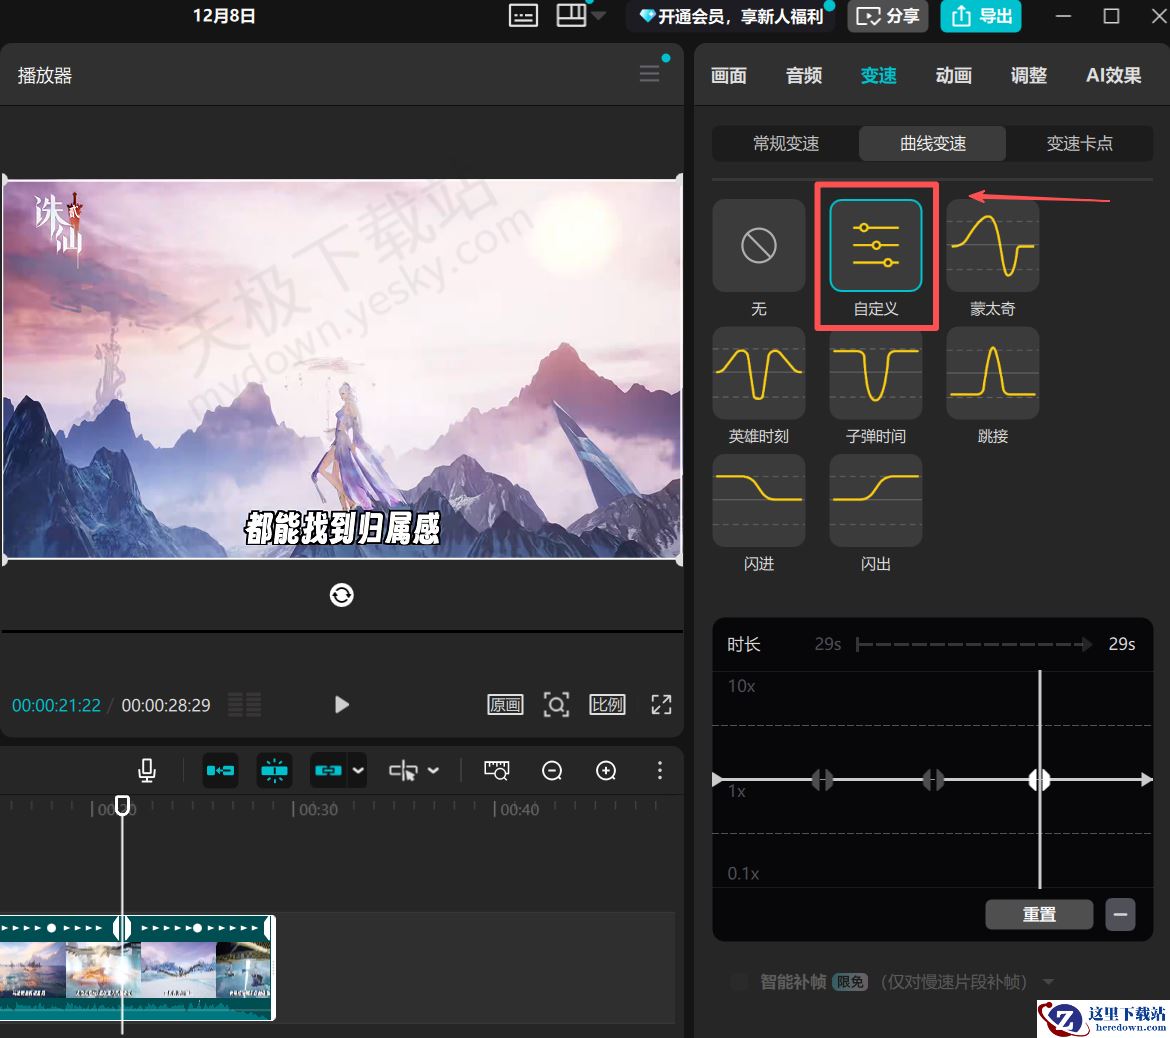
Task: Zoom in on the timeline
Action: tap(606, 770)
